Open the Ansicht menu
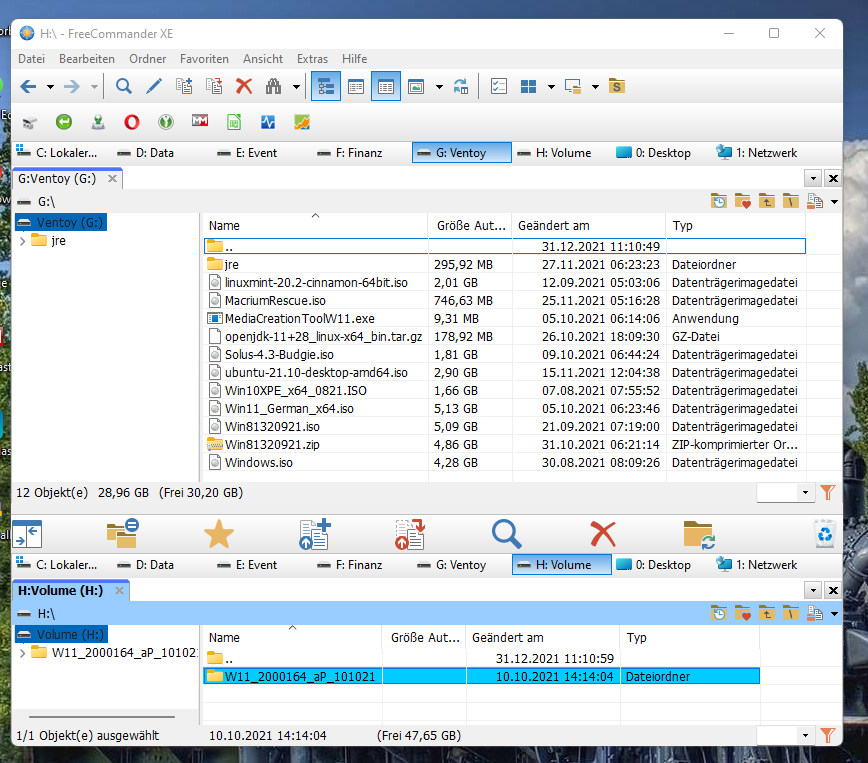Viewport: 868px width, 763px height. pos(263,59)
